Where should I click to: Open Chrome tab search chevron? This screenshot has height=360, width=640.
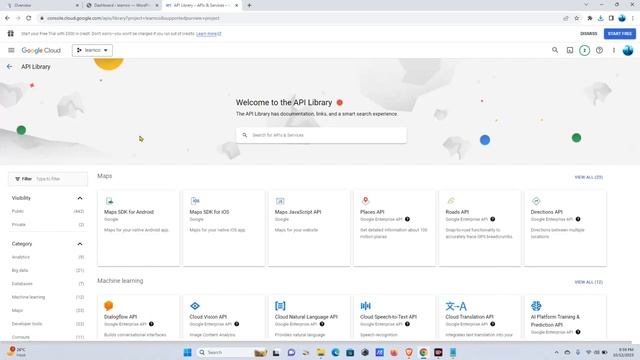(x=586, y=4)
